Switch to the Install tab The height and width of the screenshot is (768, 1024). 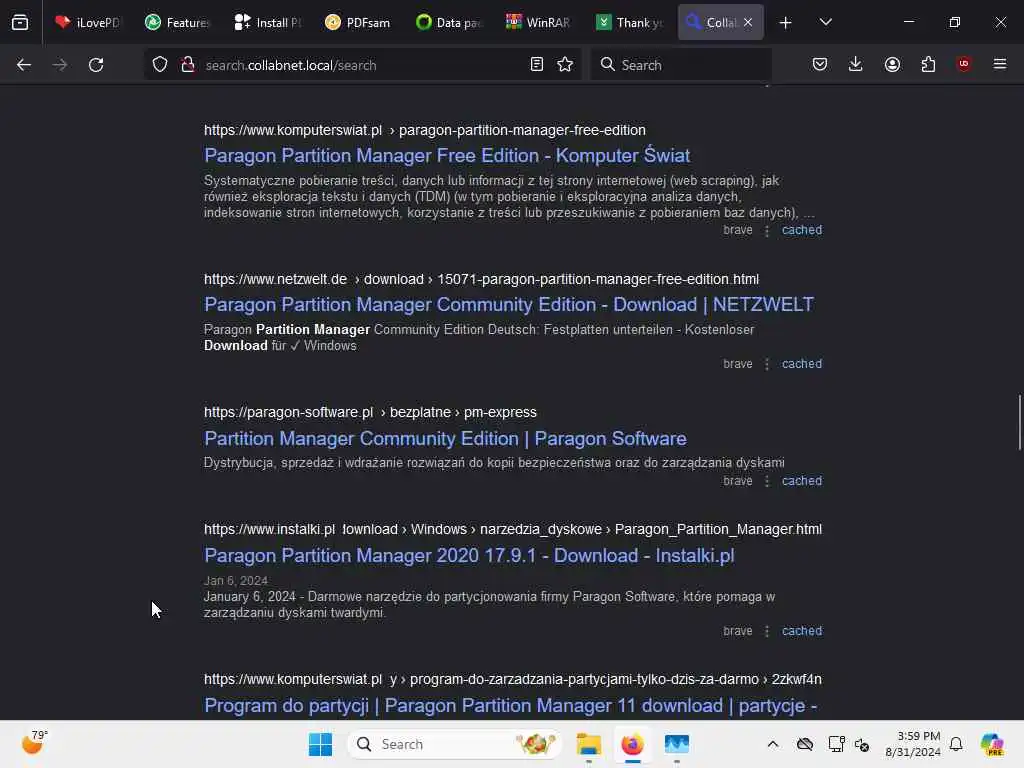tap(267, 23)
